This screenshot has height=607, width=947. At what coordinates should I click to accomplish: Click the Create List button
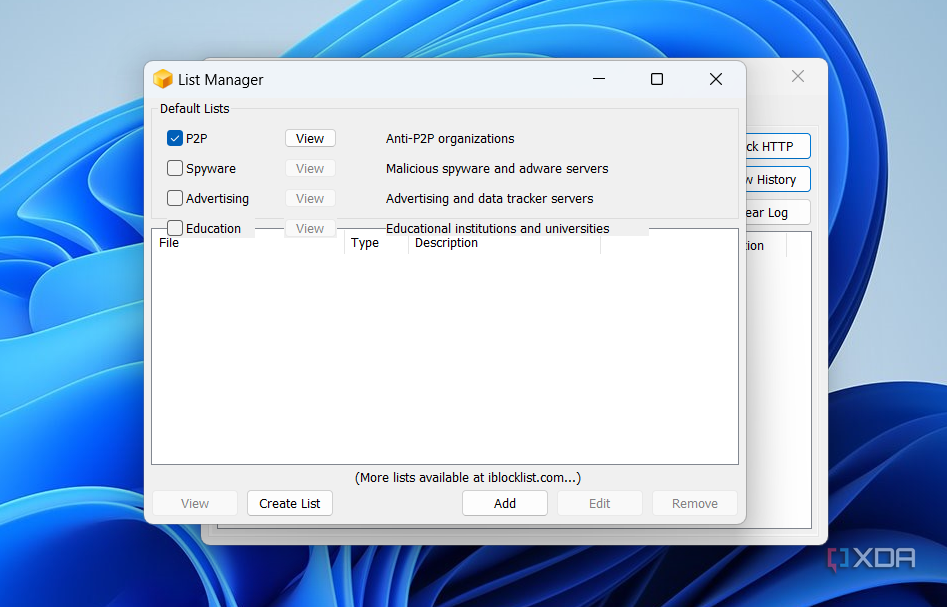pyautogui.click(x=290, y=503)
